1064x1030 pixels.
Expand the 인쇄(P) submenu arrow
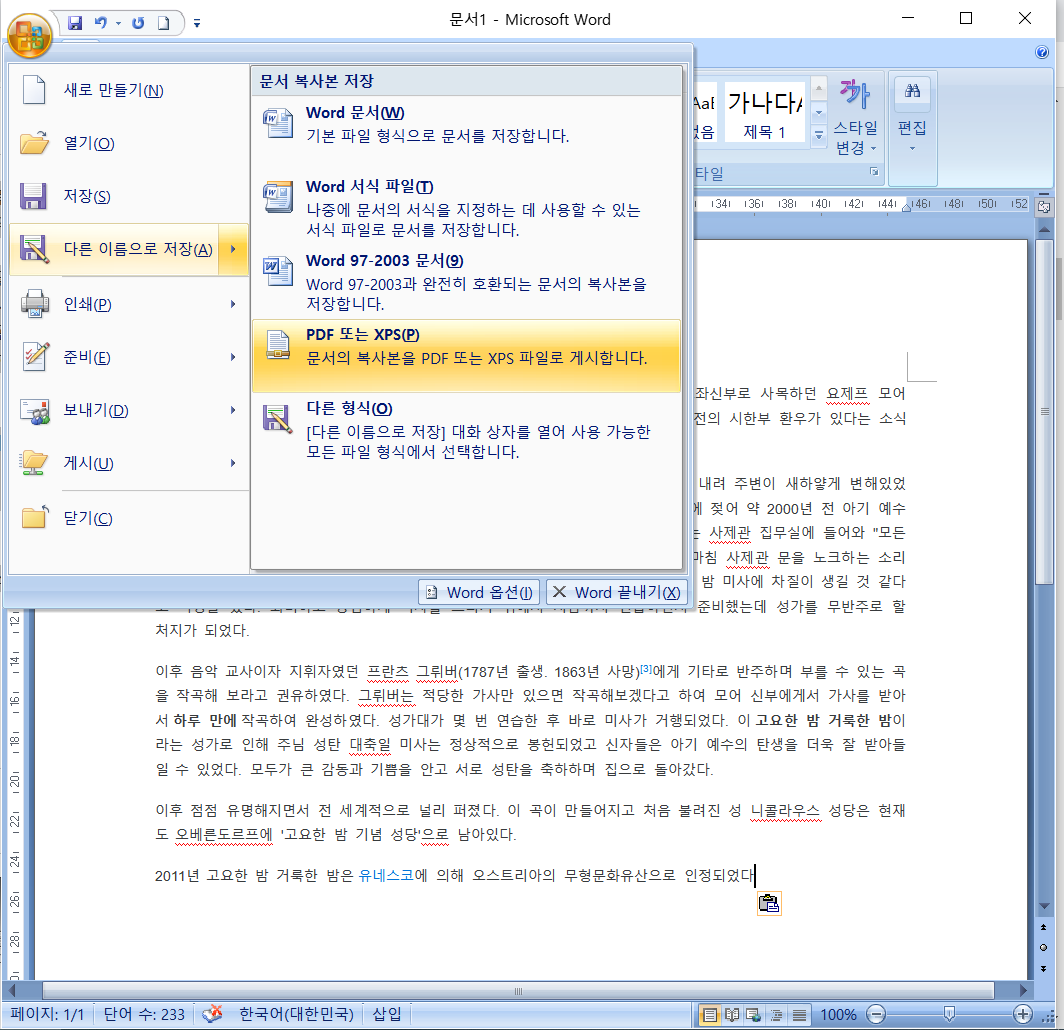(x=233, y=304)
